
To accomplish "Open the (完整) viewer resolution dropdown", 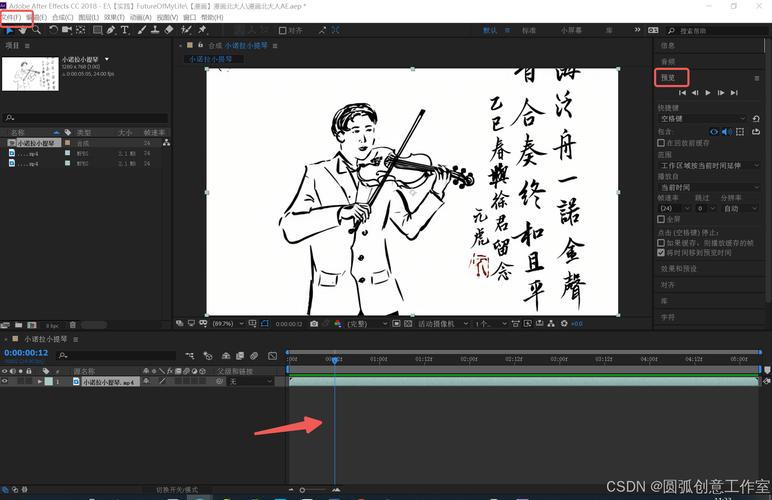I will coord(367,324).
